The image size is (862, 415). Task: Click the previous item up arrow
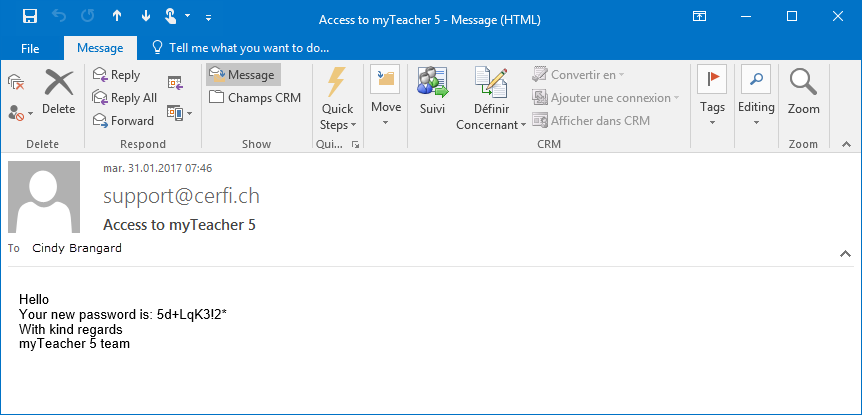[117, 17]
